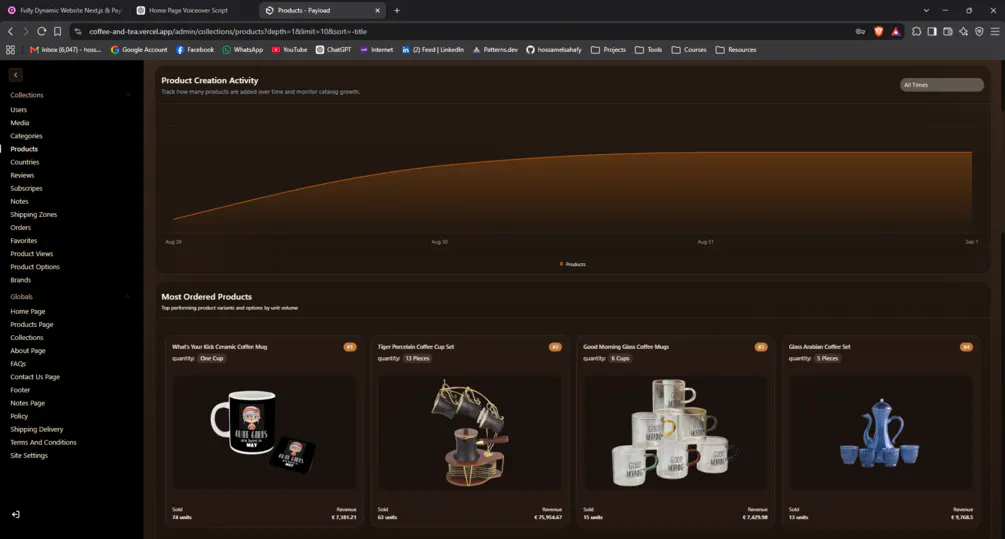1005x539 pixels.
Task: Switch to Fully Dynamic Website tab
Action: tap(64, 10)
